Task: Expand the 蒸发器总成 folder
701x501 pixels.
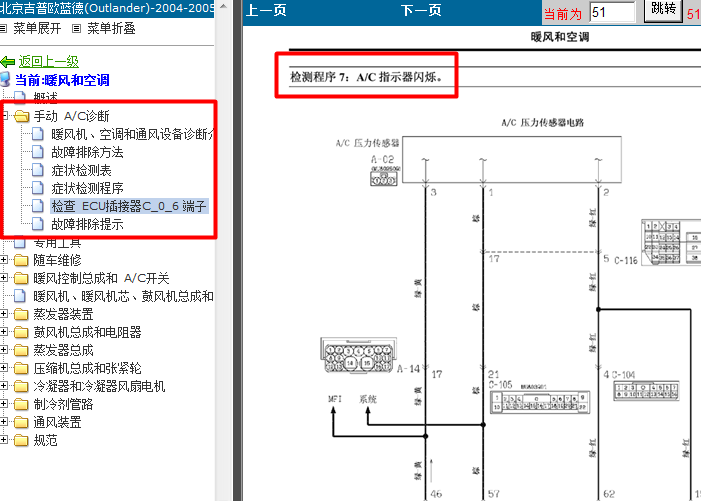Action: 4,349
